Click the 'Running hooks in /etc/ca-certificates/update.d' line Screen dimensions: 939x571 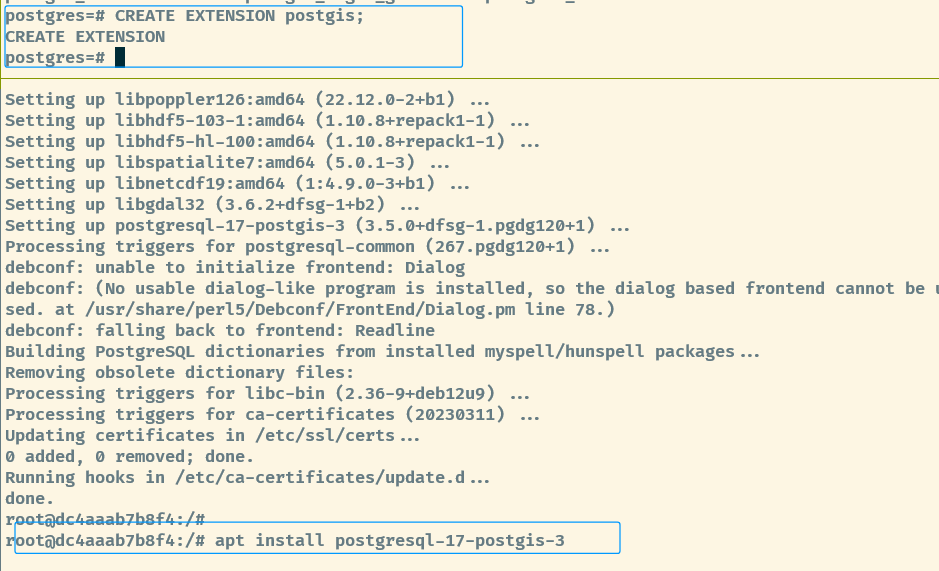(247, 478)
